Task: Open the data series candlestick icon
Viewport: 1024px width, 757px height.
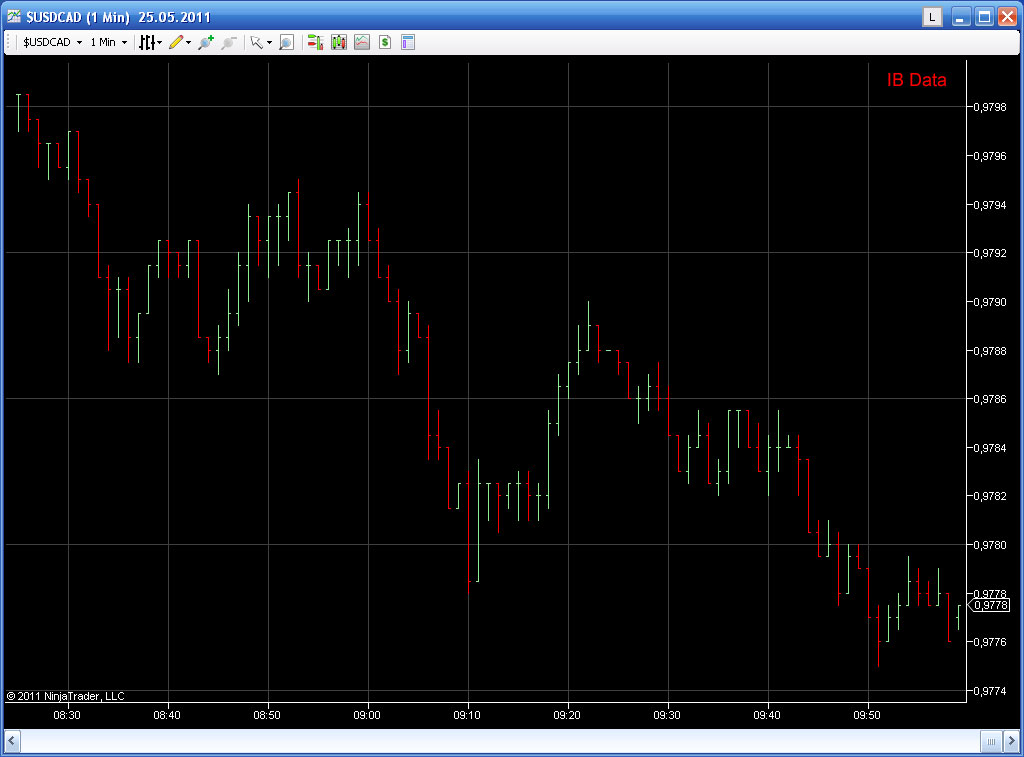Action: (338, 42)
